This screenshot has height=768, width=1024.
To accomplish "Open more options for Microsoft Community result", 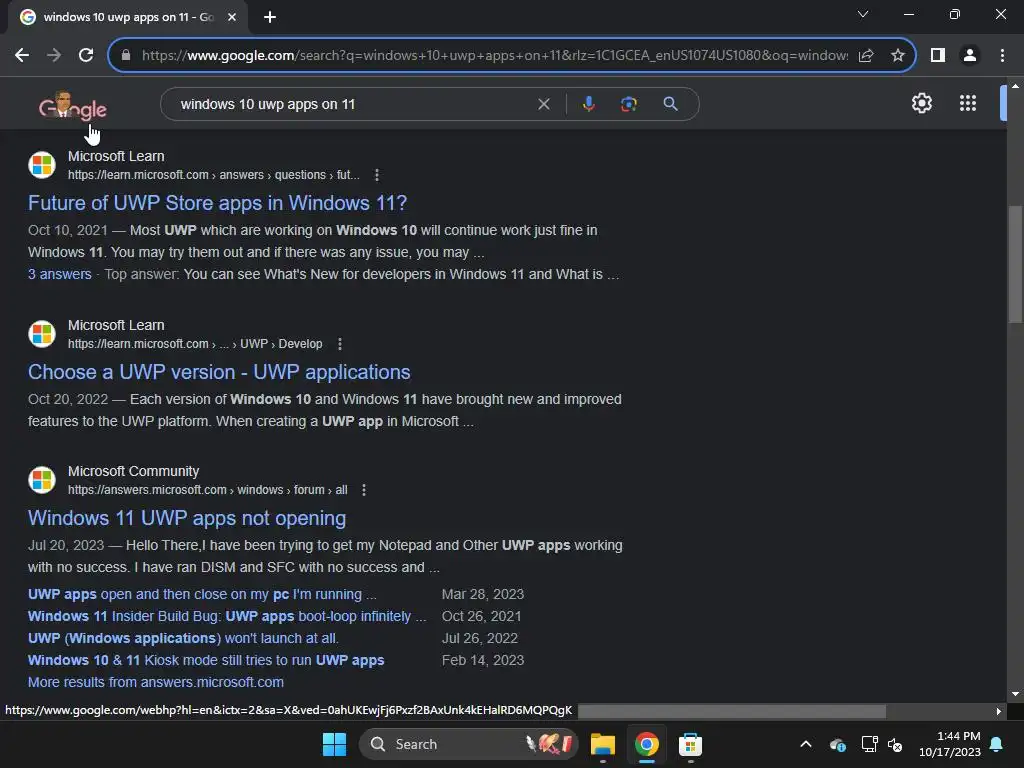I will pos(364,490).
